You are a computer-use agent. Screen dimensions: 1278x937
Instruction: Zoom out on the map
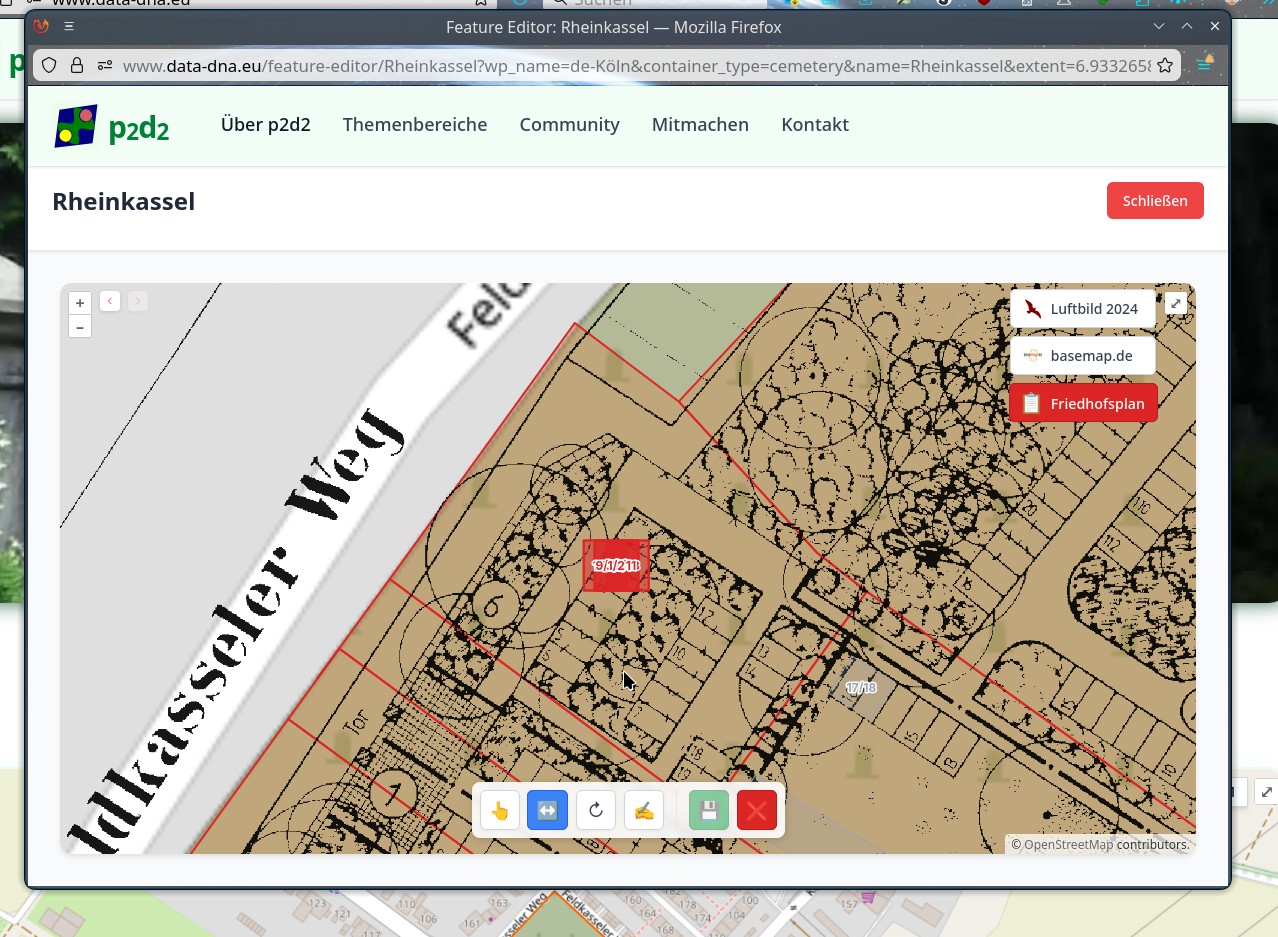point(80,327)
